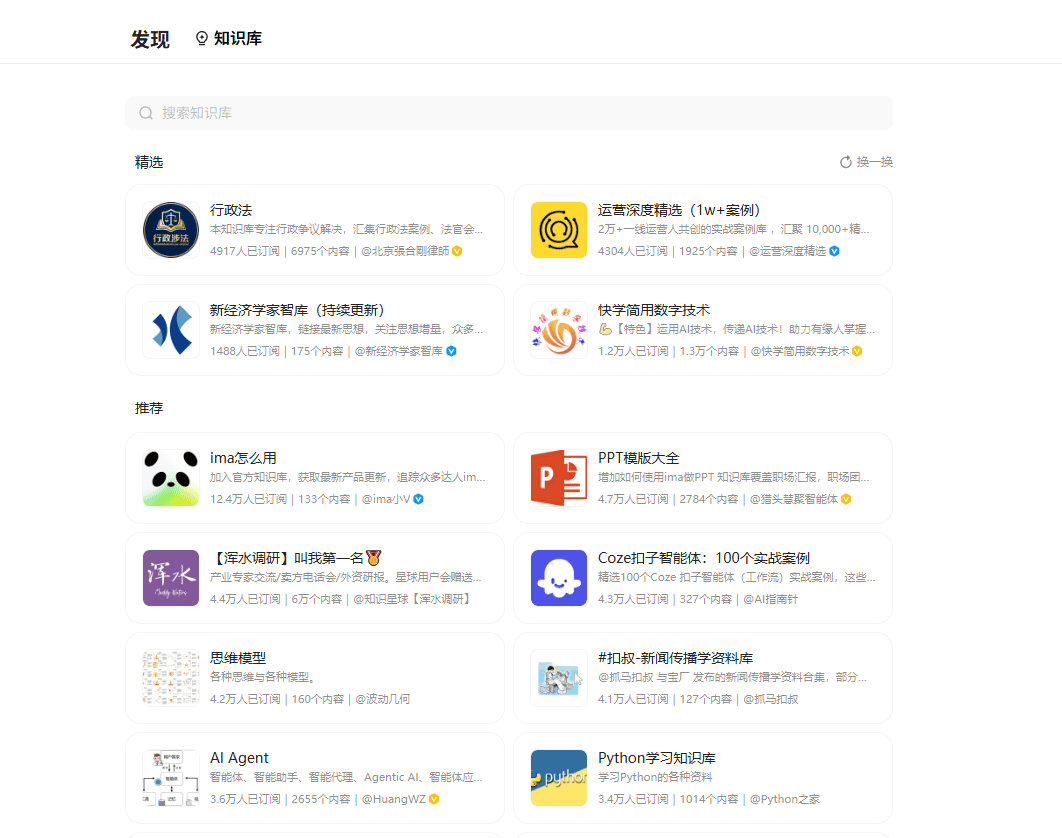Open the 行政法 knowledge base logo
1062x838 pixels.
point(171,230)
